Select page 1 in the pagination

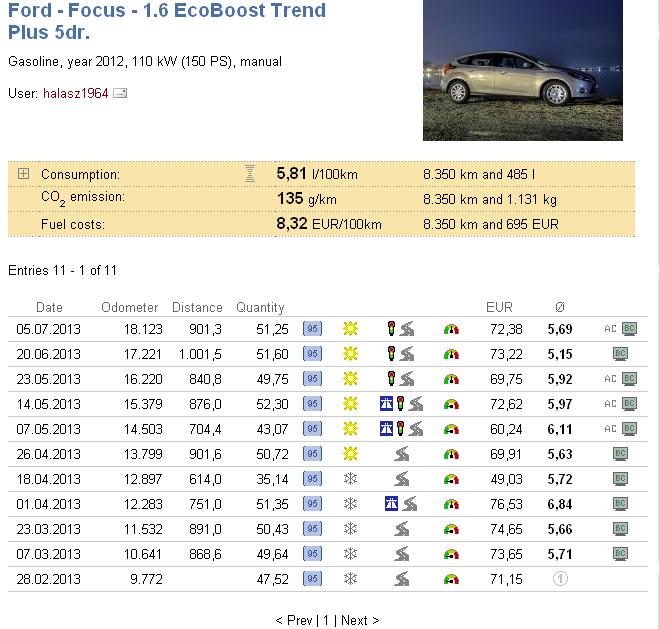pos(325,620)
